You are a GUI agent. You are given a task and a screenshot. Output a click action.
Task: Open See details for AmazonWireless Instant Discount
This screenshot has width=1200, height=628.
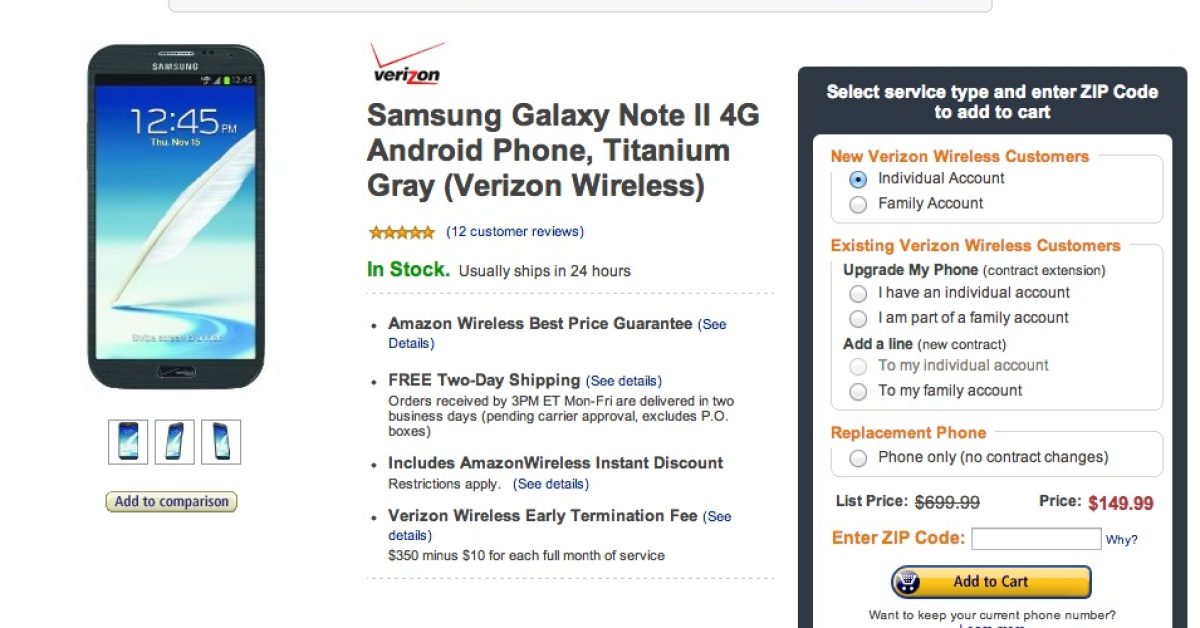pyautogui.click(x=551, y=484)
